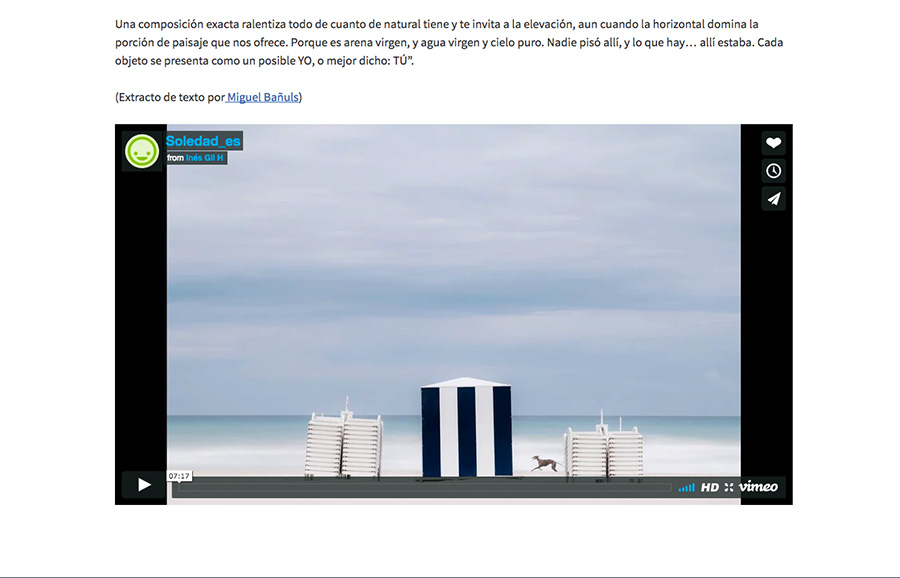Share the video using paper plane icon

(x=773, y=199)
